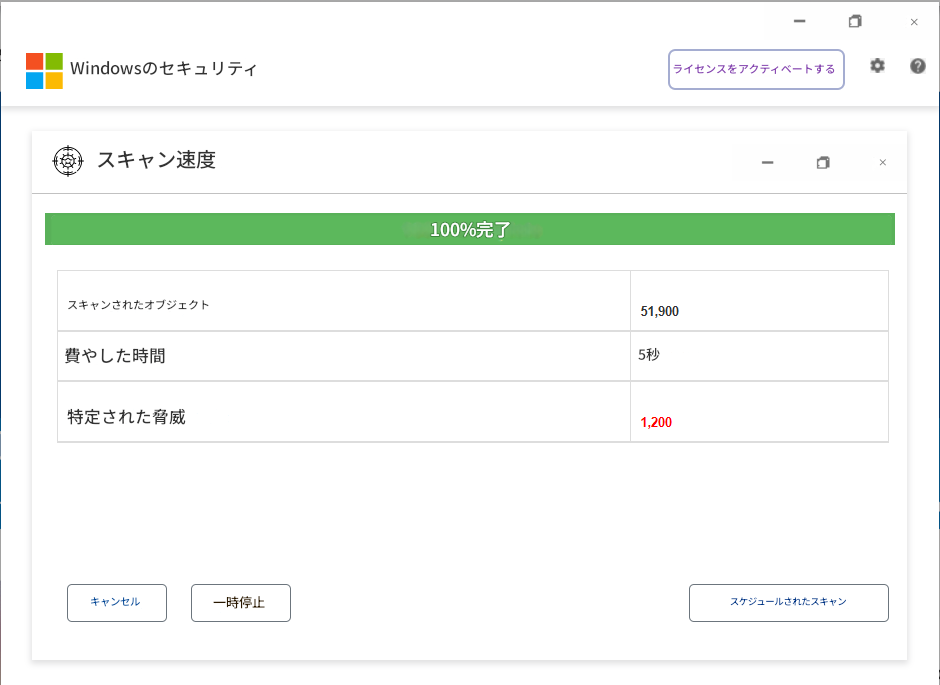Minimize the スキャン速度 inner panel
This screenshot has height=685, width=940.
click(767, 163)
